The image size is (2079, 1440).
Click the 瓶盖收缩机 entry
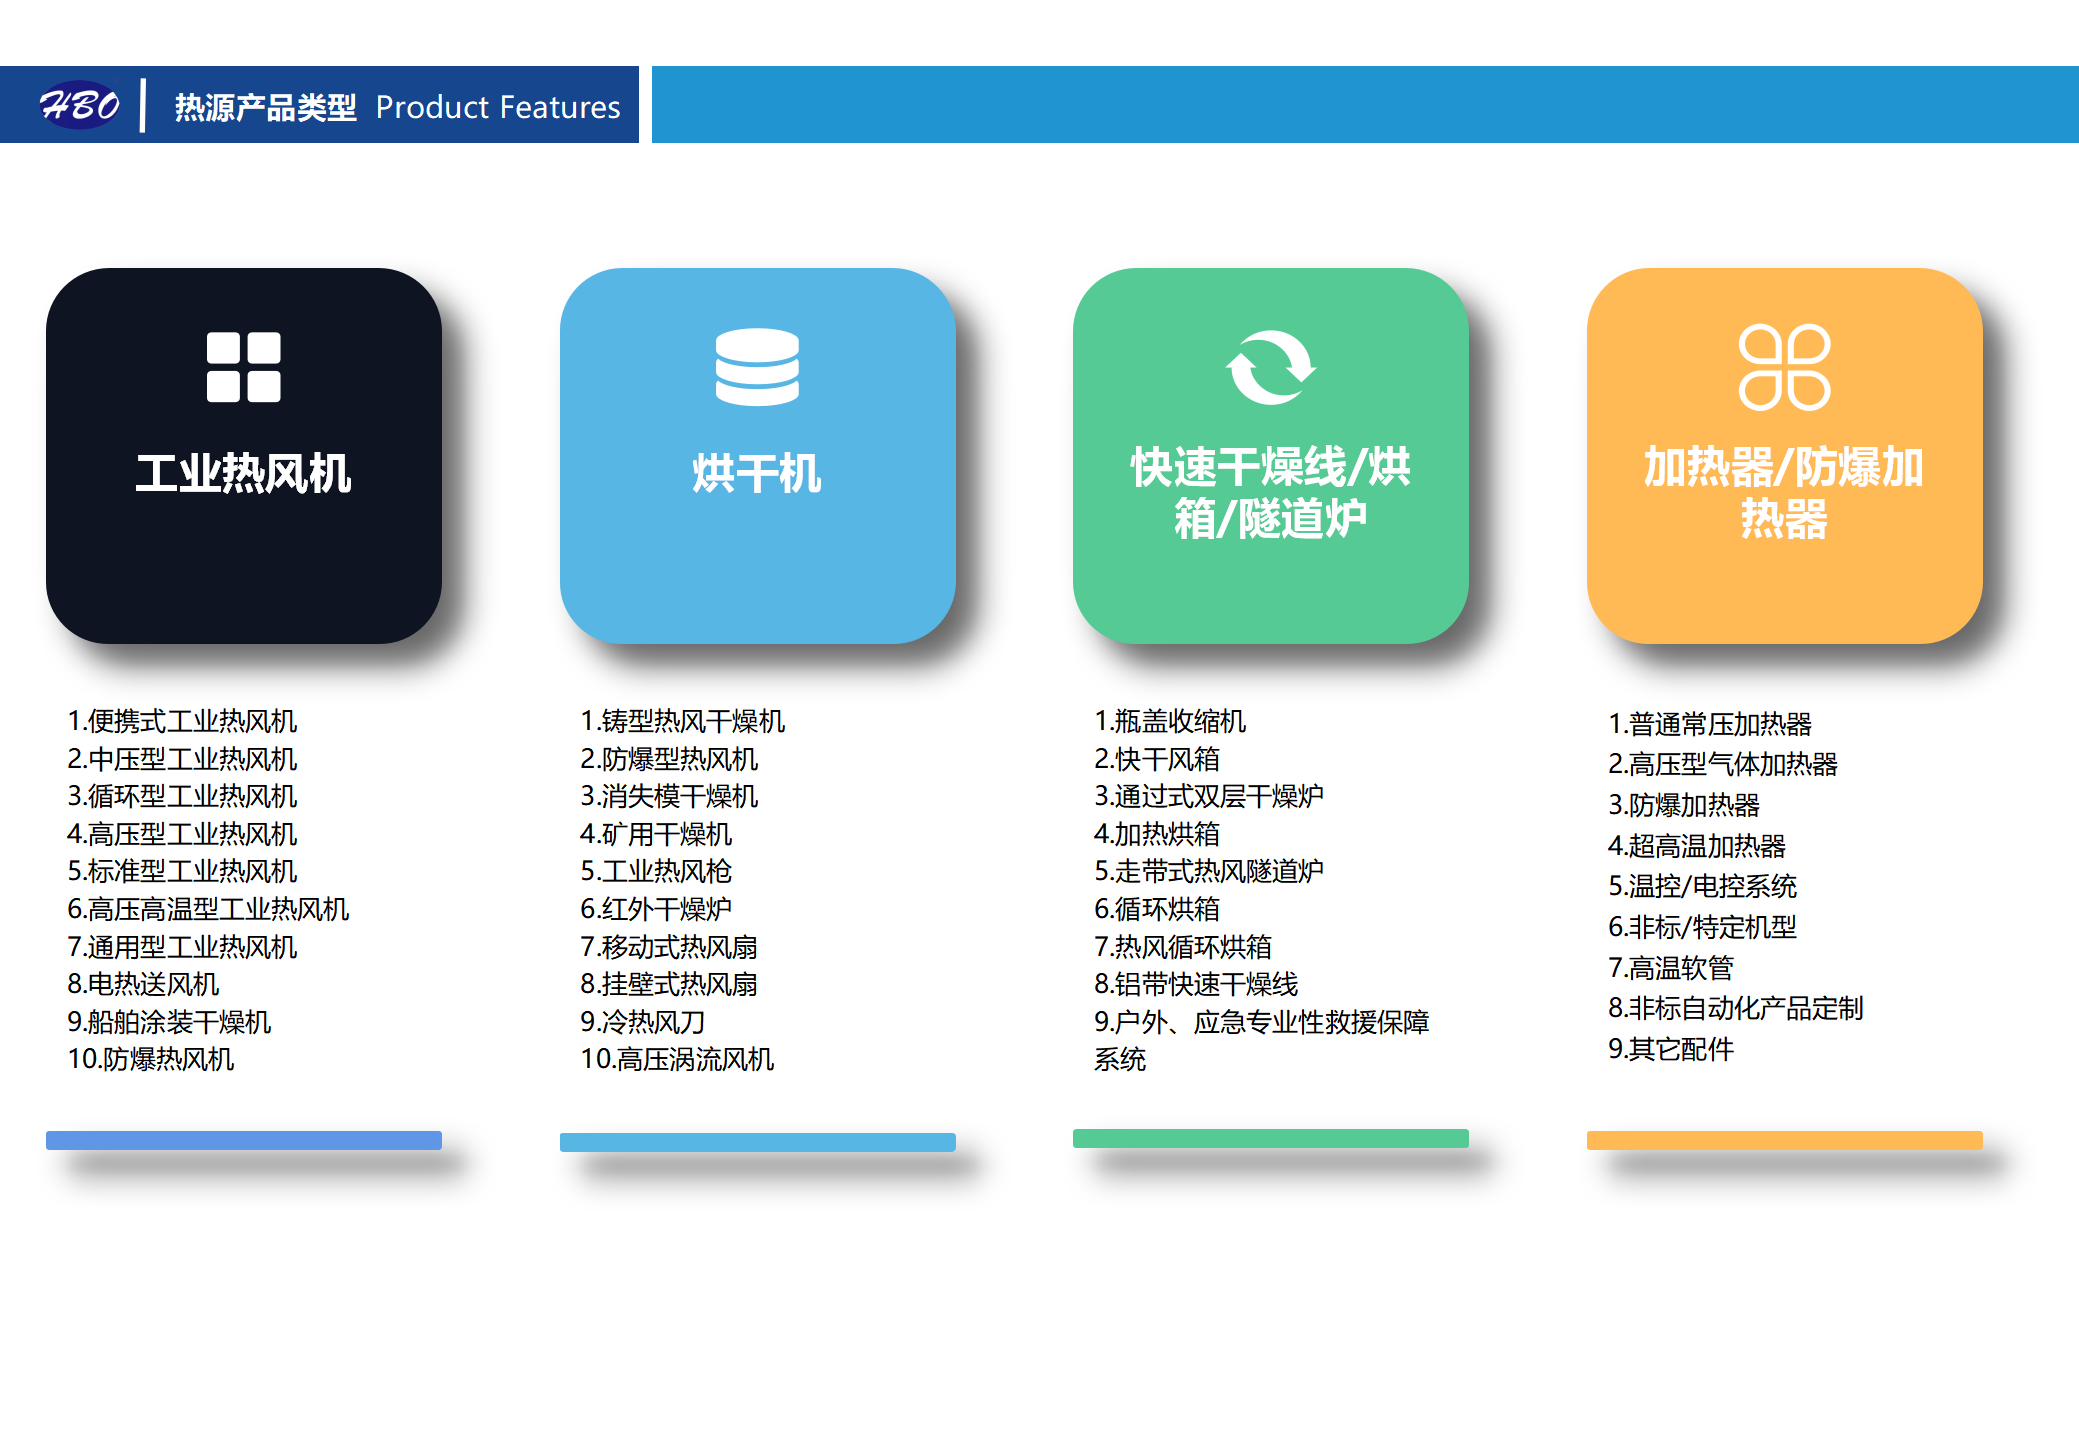[x=1172, y=722]
